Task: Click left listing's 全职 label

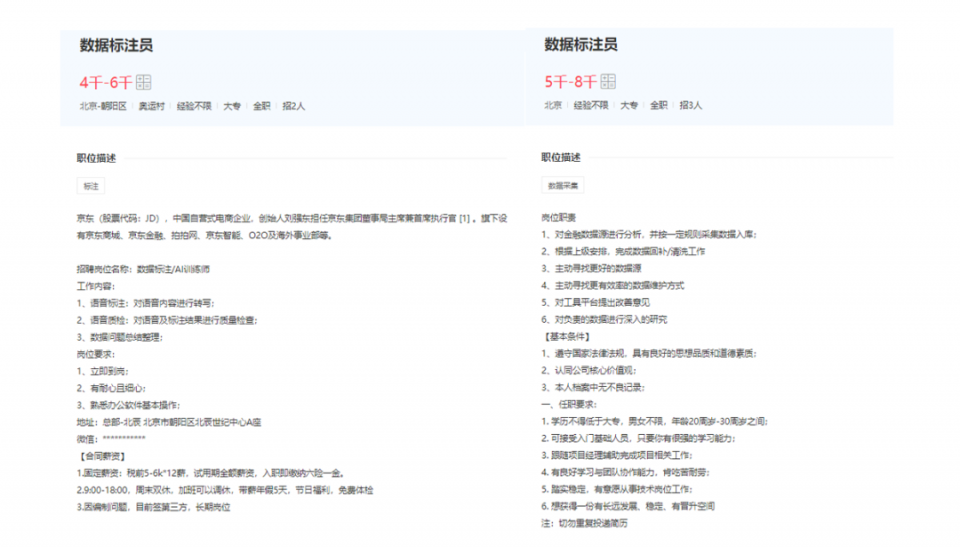Action: pyautogui.click(x=262, y=107)
